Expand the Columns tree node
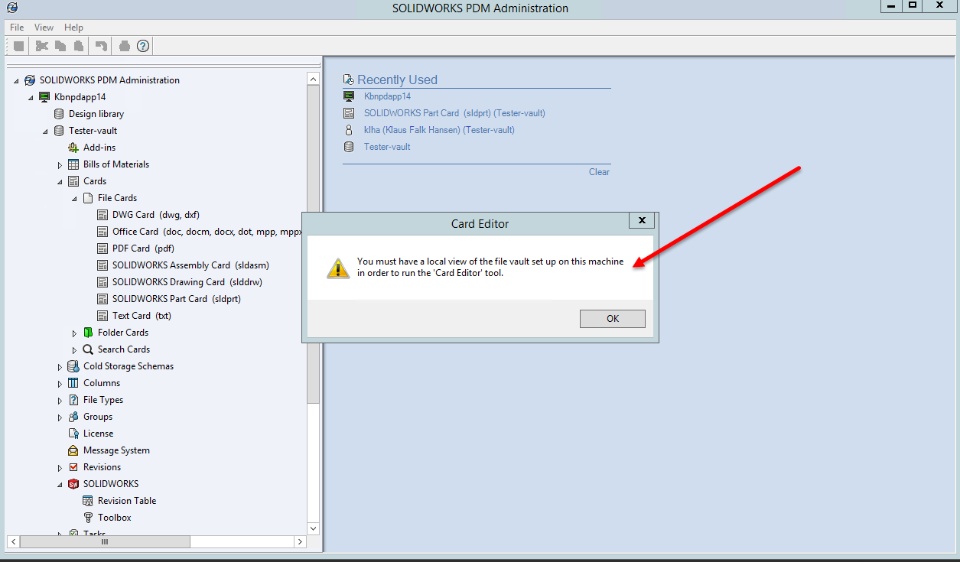 (x=60, y=384)
